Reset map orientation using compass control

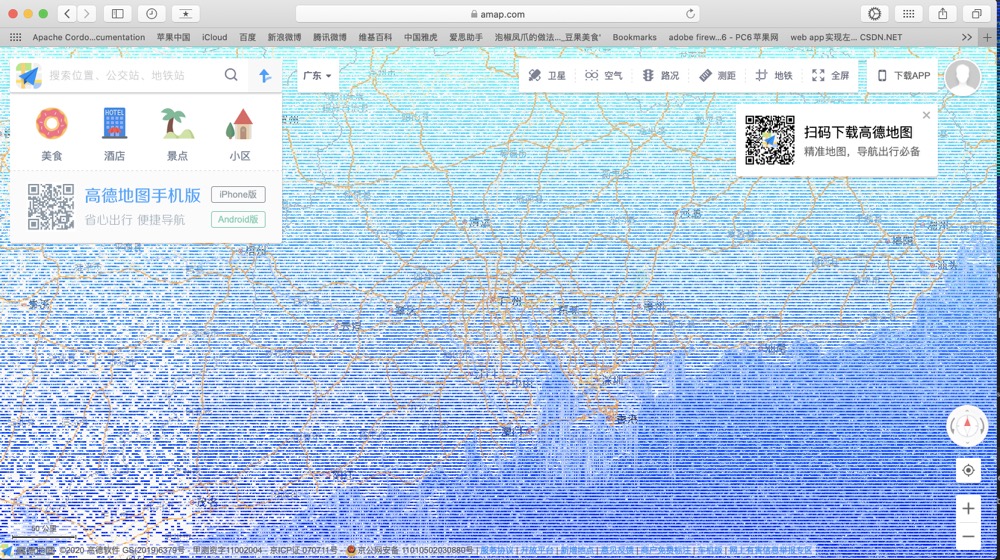pos(967,427)
